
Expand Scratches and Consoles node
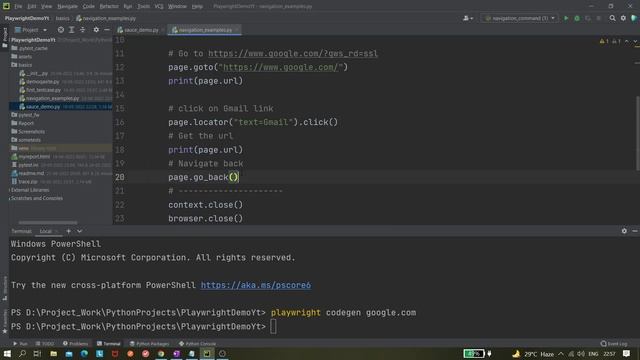(10, 198)
